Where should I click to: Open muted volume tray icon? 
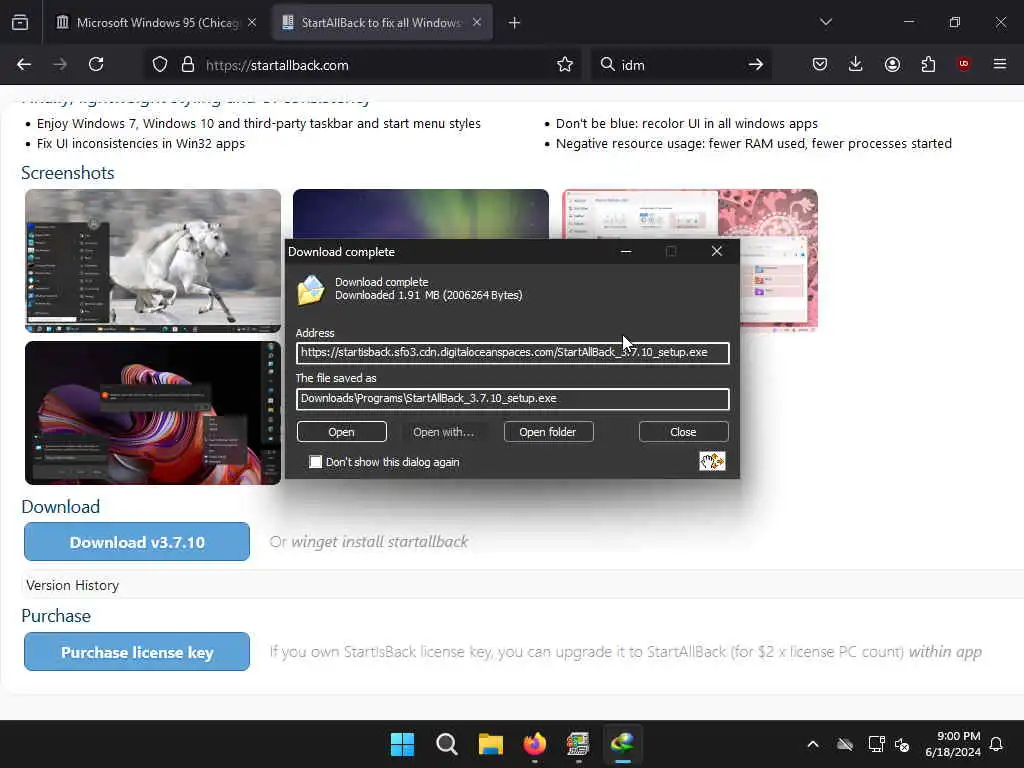click(902, 744)
